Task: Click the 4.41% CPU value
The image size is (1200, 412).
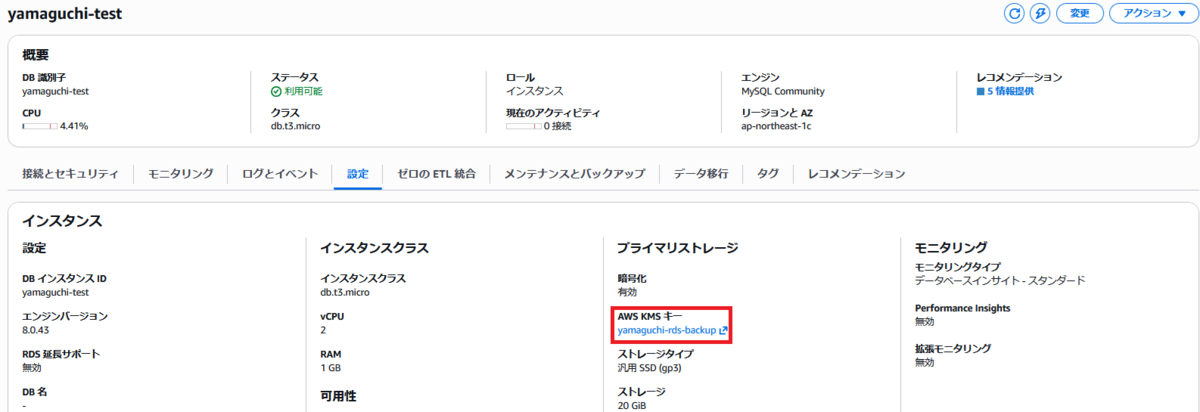Action: coord(74,127)
